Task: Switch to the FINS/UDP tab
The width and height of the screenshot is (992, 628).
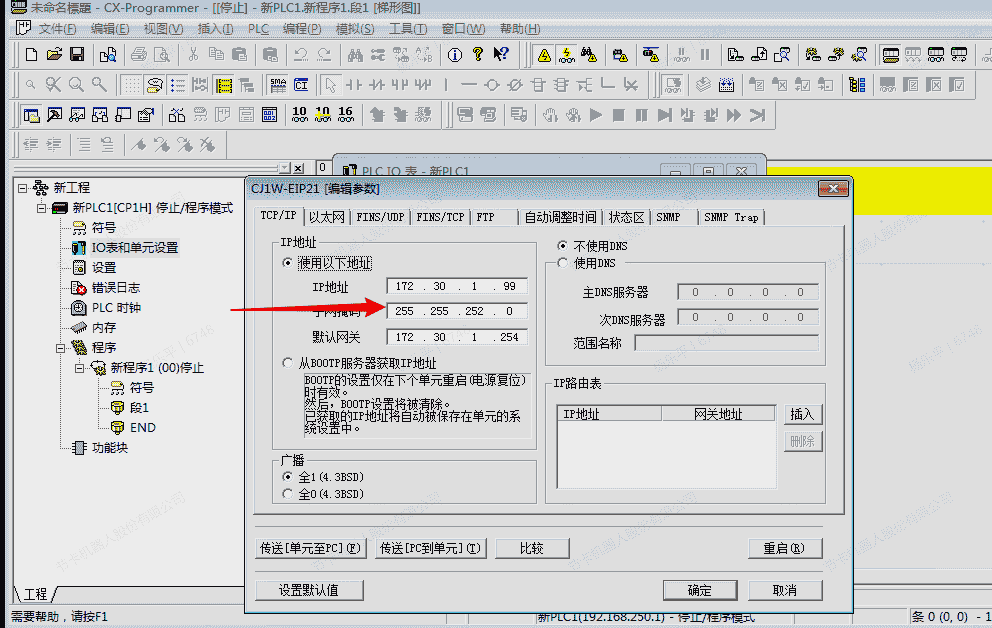Action: click(x=380, y=217)
